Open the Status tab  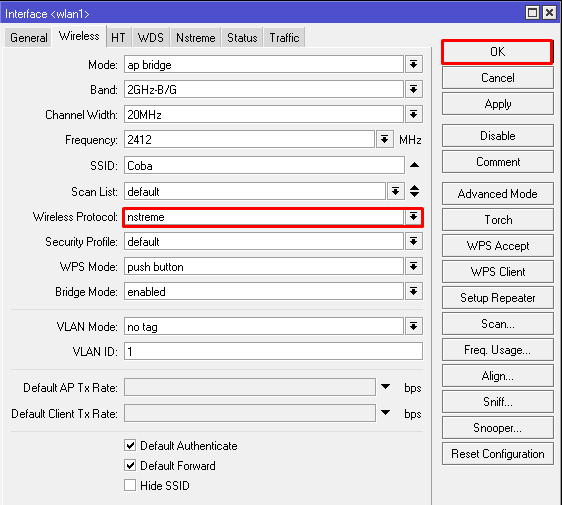pos(242,38)
